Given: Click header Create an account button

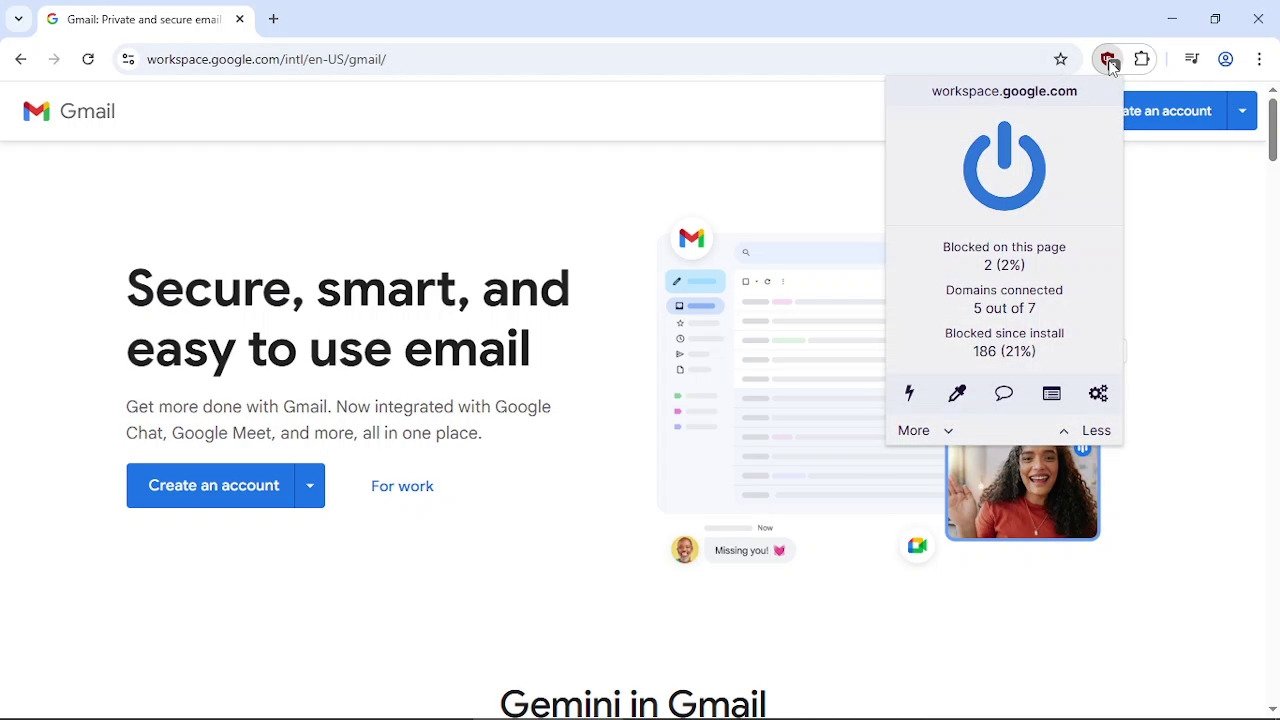Looking at the screenshot, I should point(1175,111).
